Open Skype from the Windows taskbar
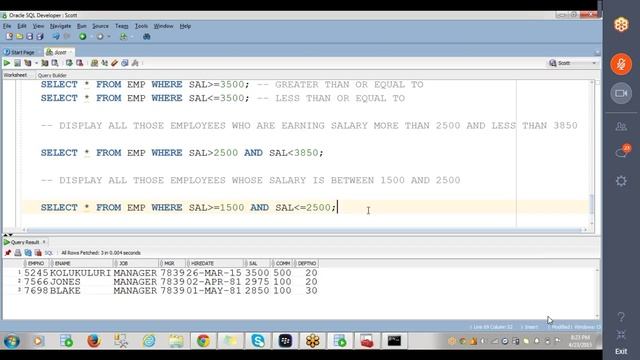This screenshot has height=360, width=640. pyautogui.click(x=258, y=340)
